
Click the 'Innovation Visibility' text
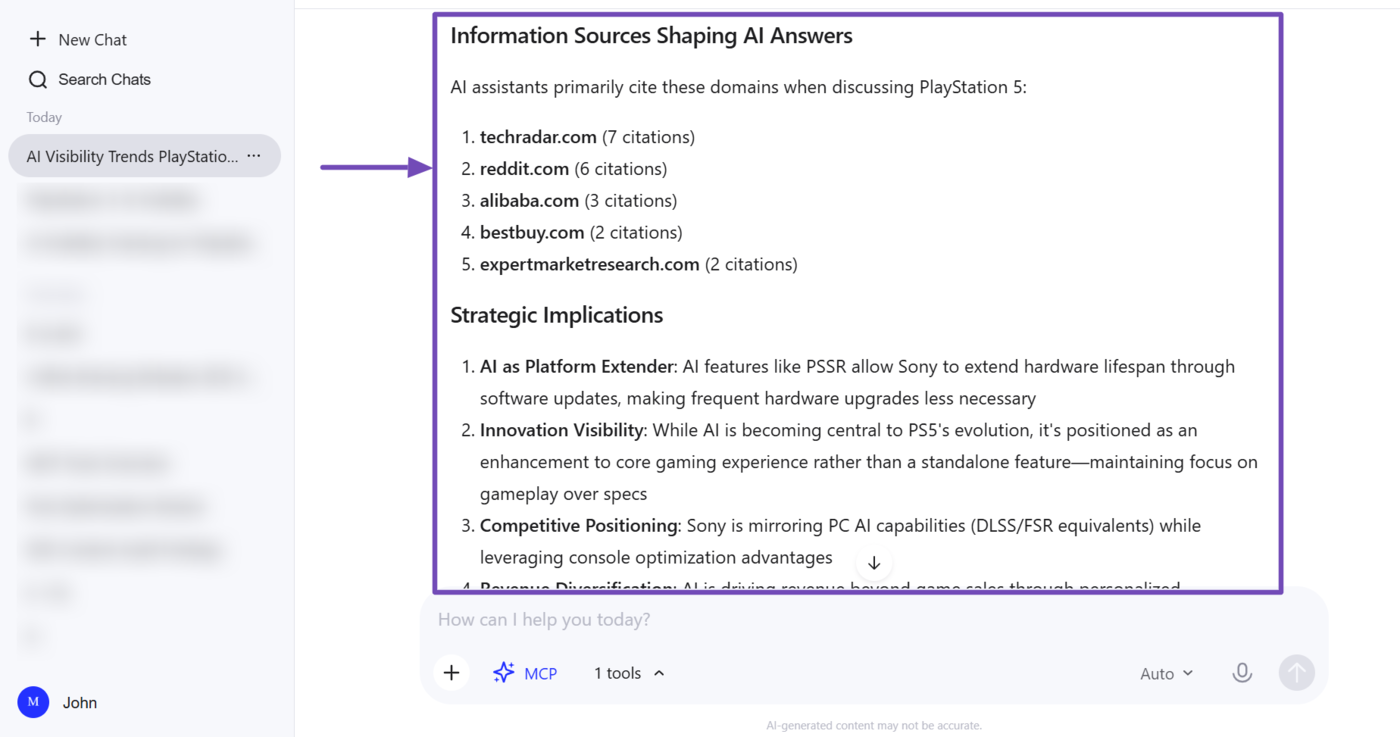pos(562,431)
